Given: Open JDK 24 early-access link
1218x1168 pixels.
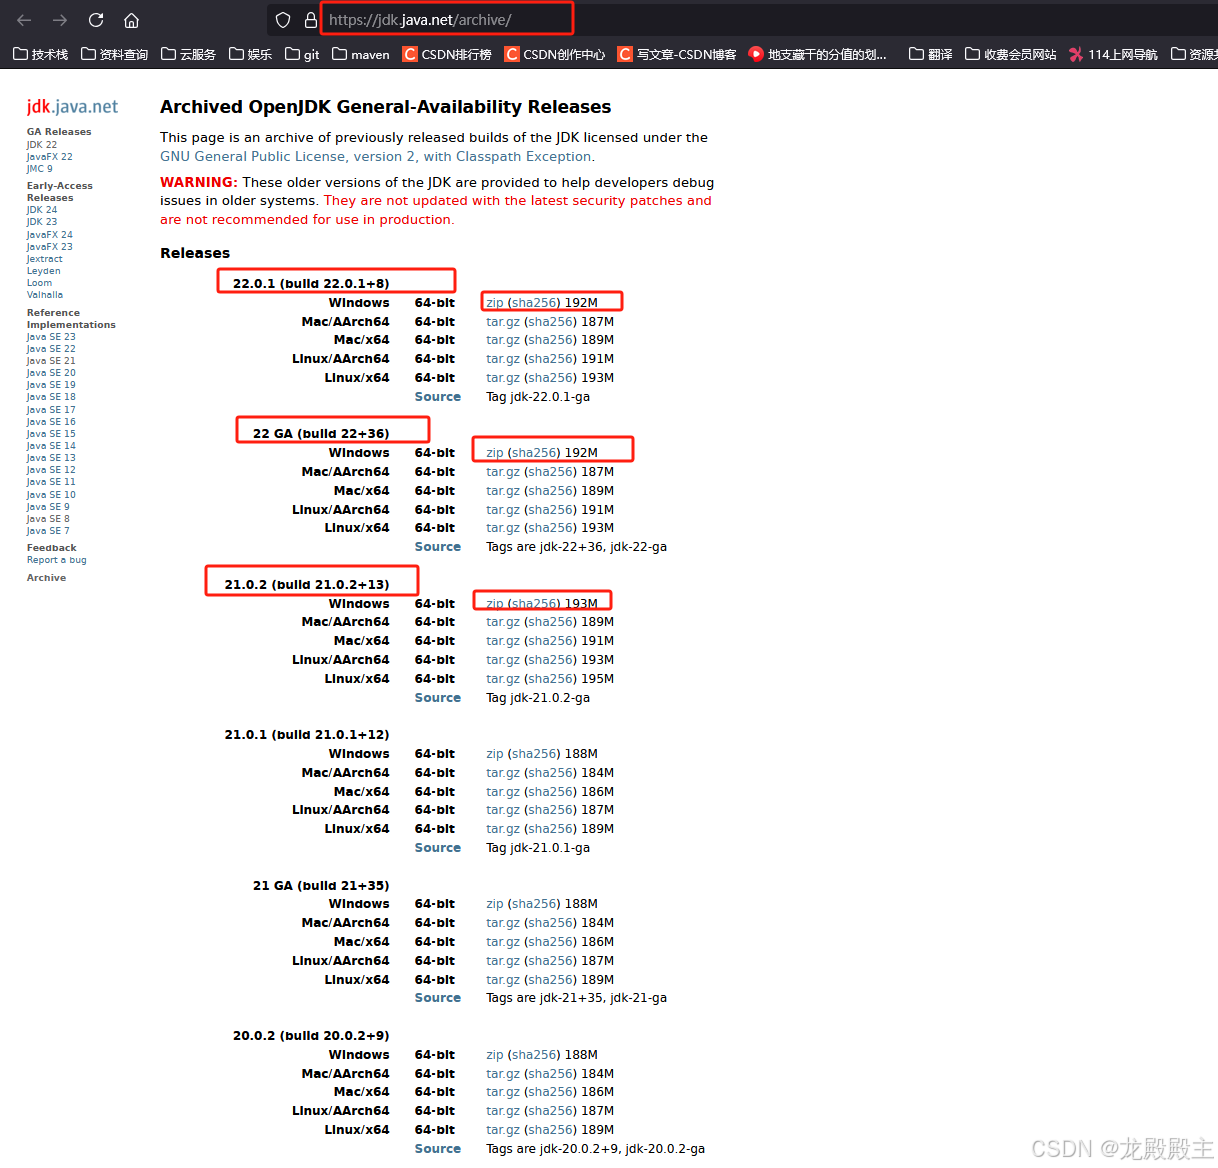Looking at the screenshot, I should pos(42,210).
